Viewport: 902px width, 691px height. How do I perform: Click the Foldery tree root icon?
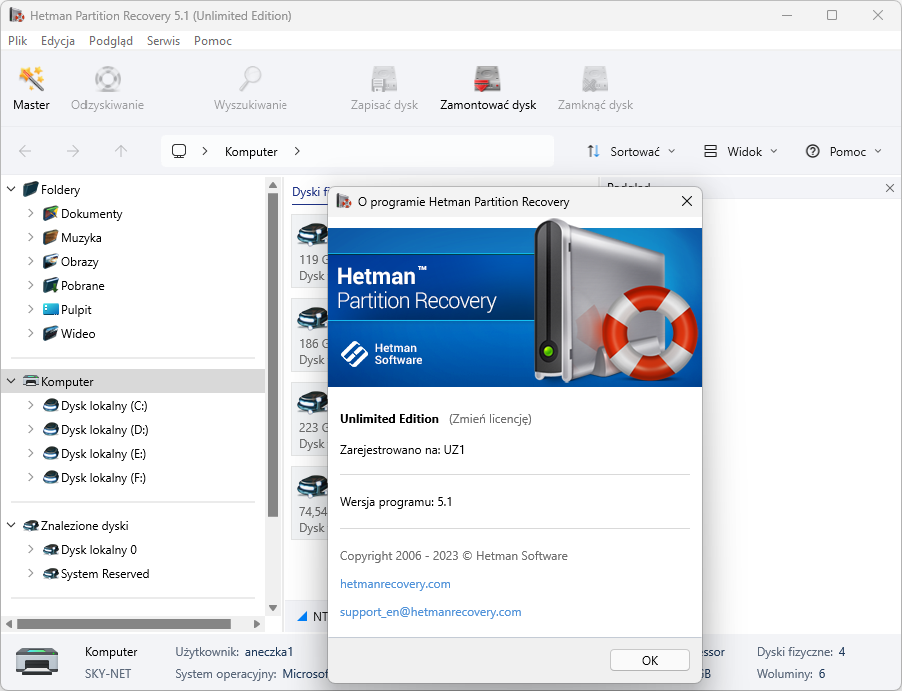[30, 189]
